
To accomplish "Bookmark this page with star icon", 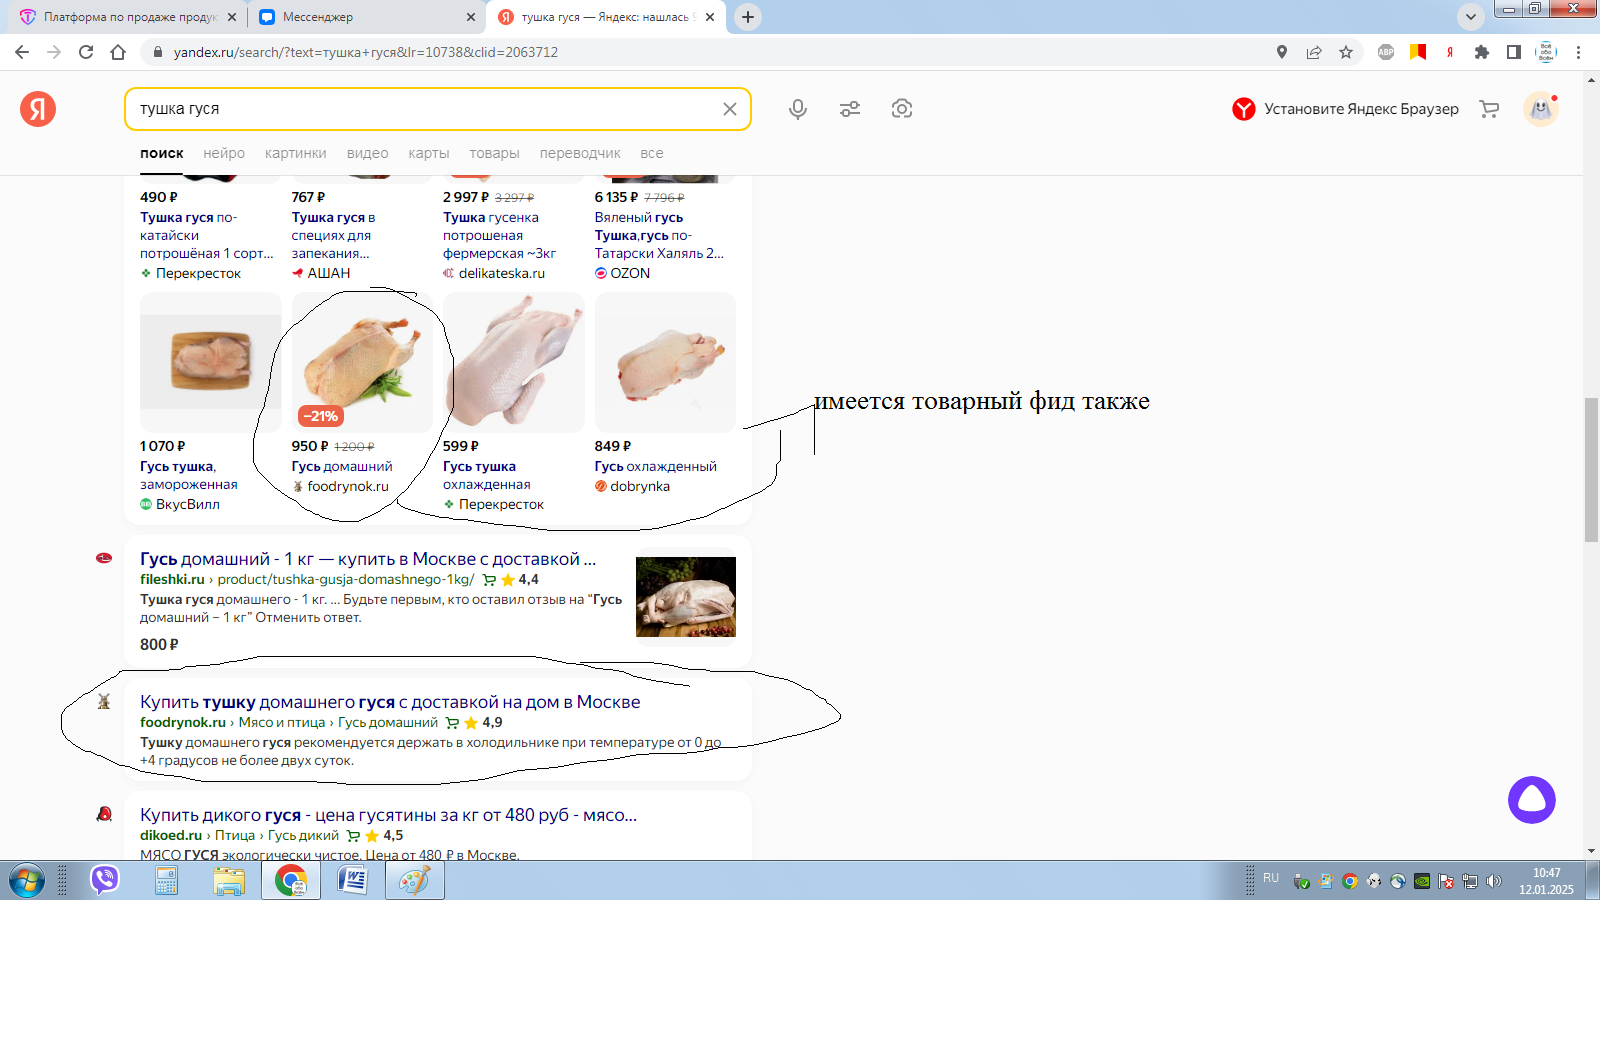I will click(1346, 52).
